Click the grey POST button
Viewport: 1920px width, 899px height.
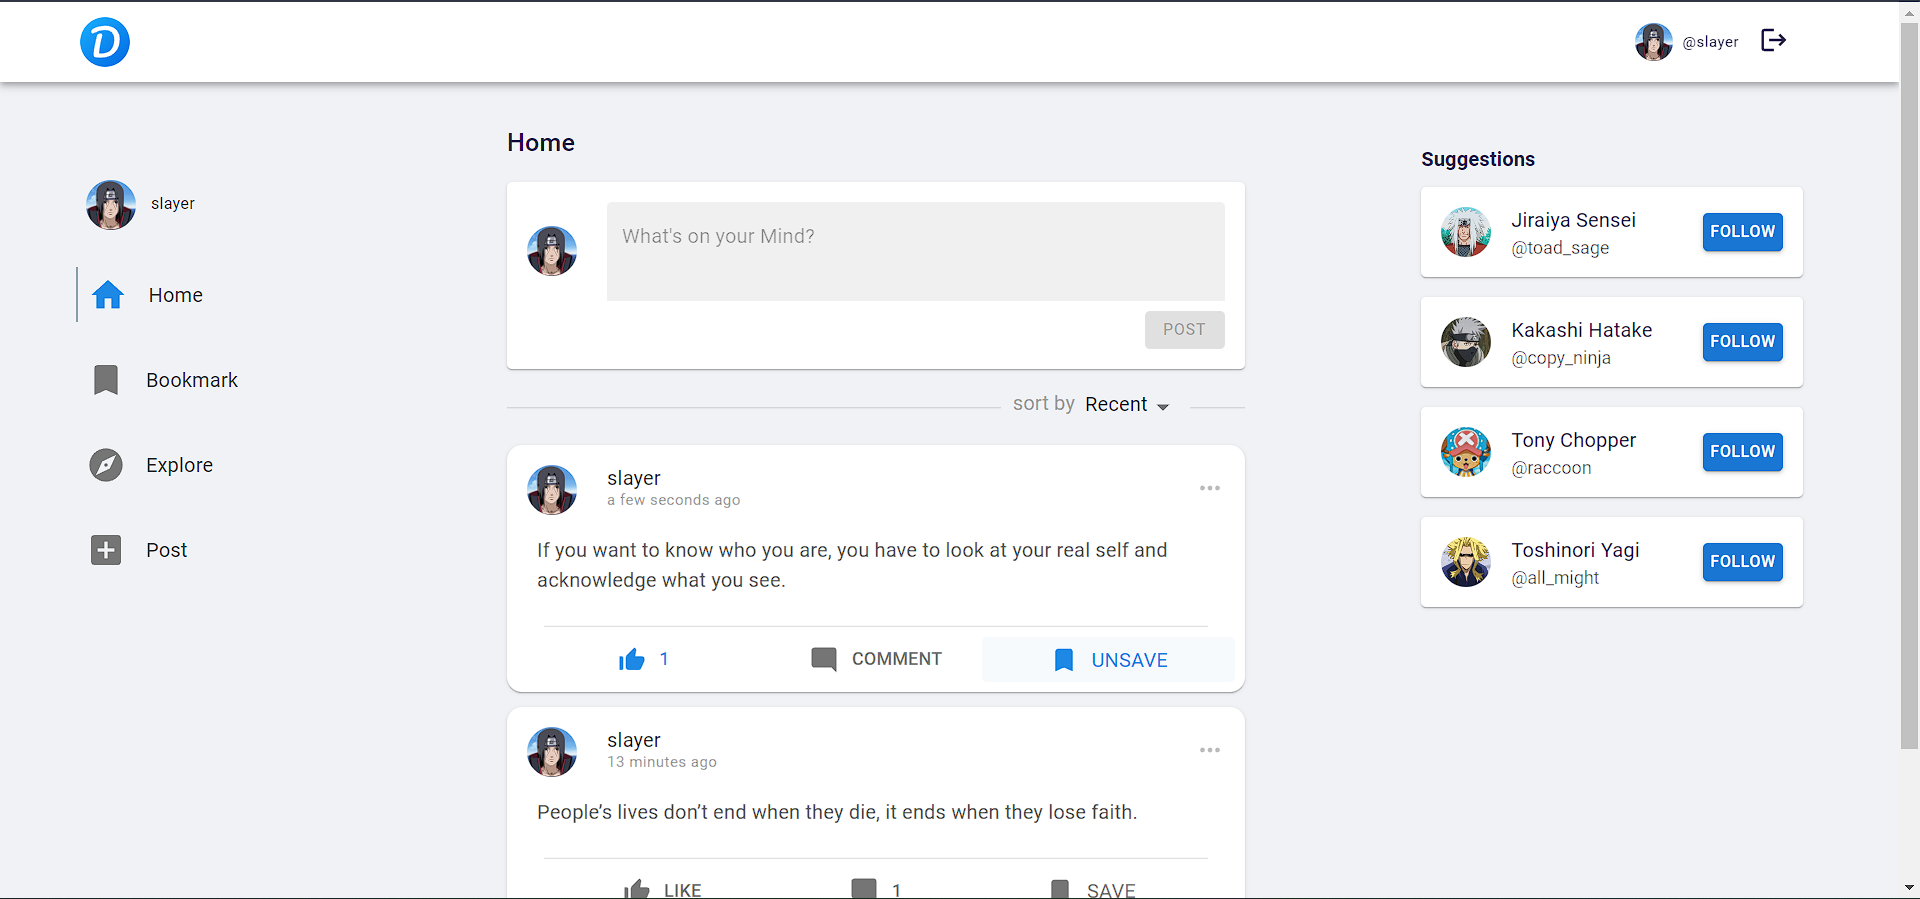pyautogui.click(x=1184, y=329)
